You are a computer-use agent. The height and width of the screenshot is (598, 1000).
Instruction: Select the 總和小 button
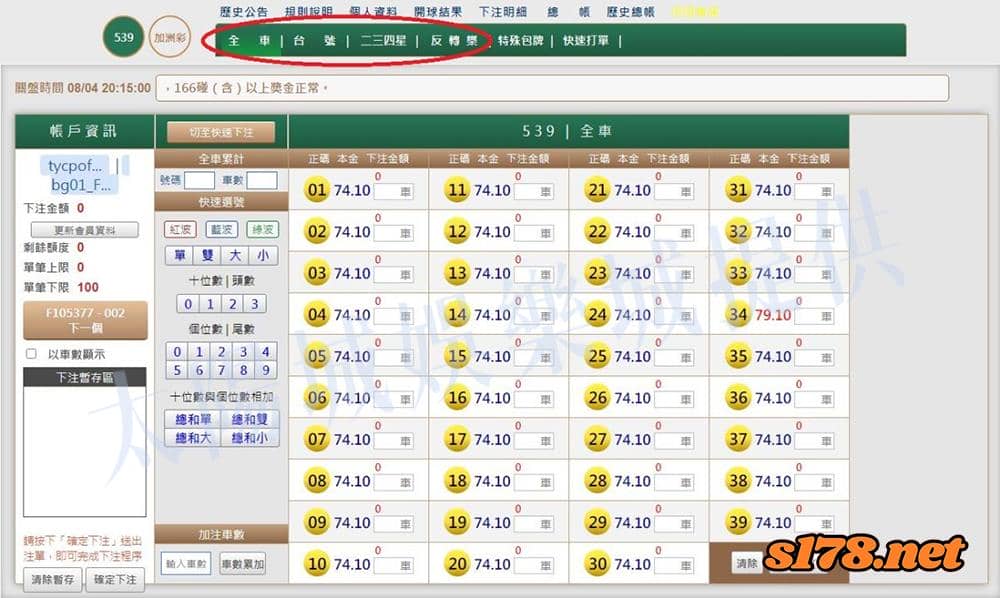(249, 437)
